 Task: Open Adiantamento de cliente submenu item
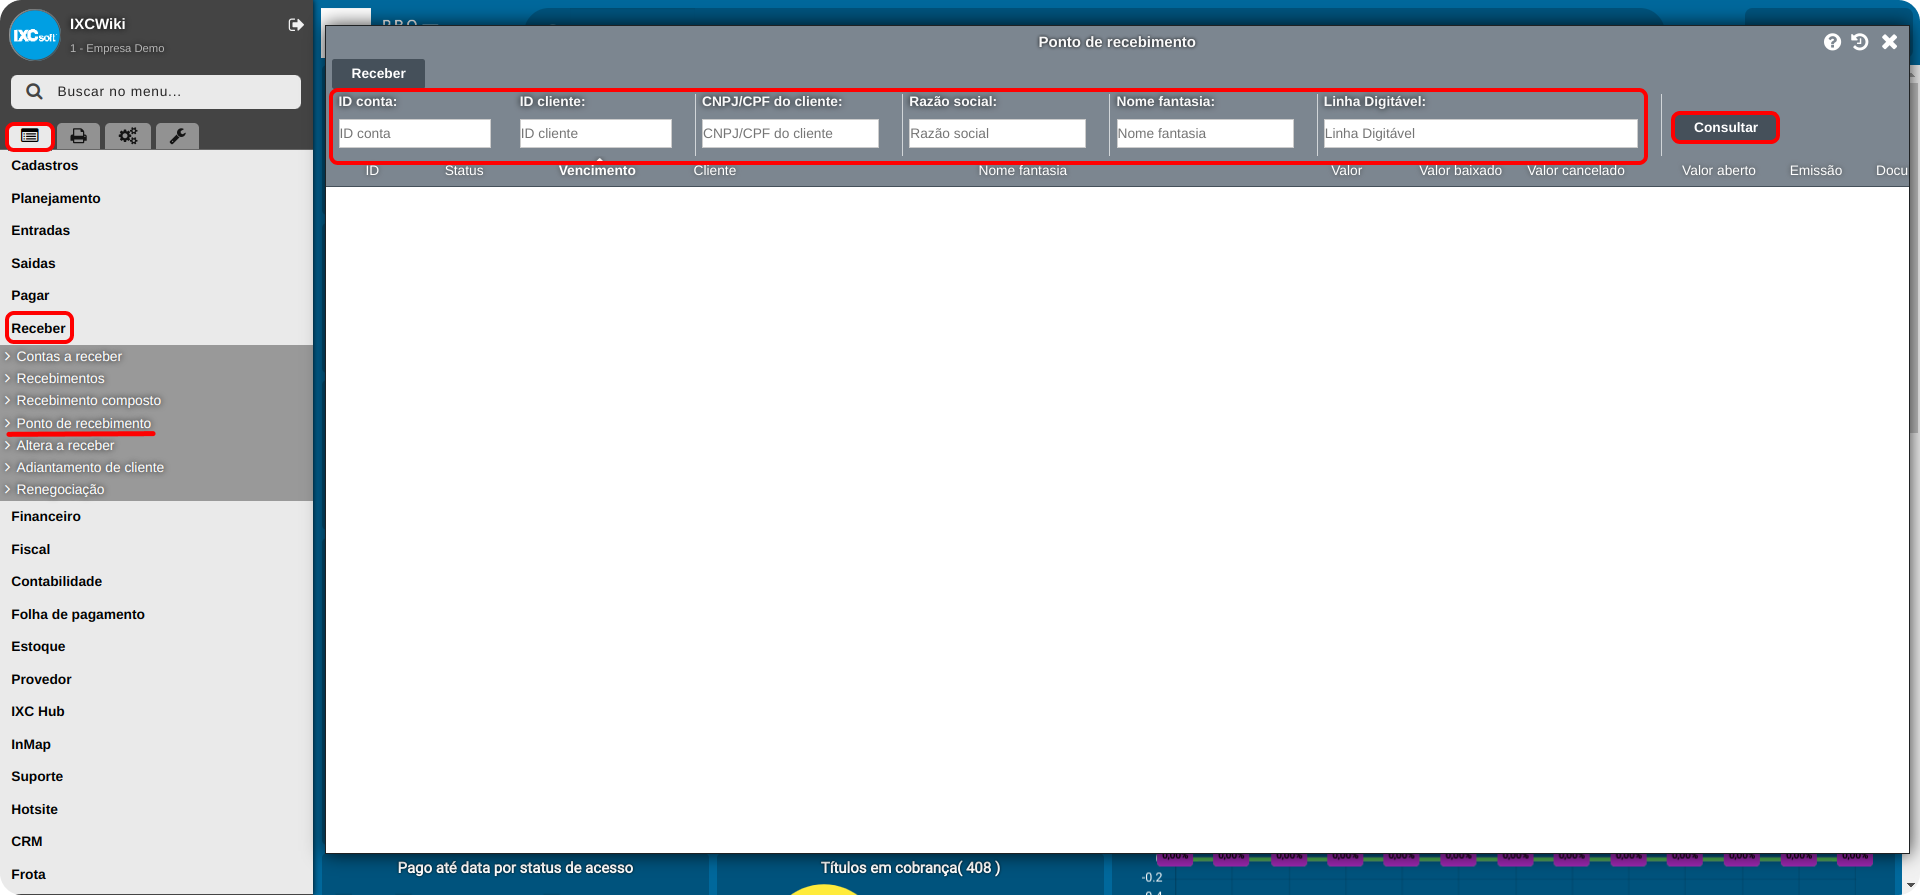coord(90,468)
